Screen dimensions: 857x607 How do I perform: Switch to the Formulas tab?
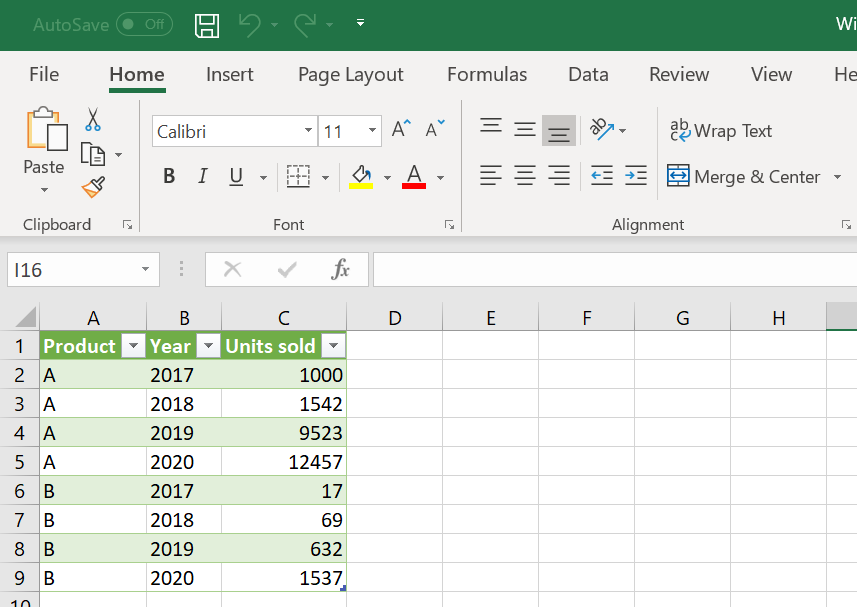click(x=487, y=75)
